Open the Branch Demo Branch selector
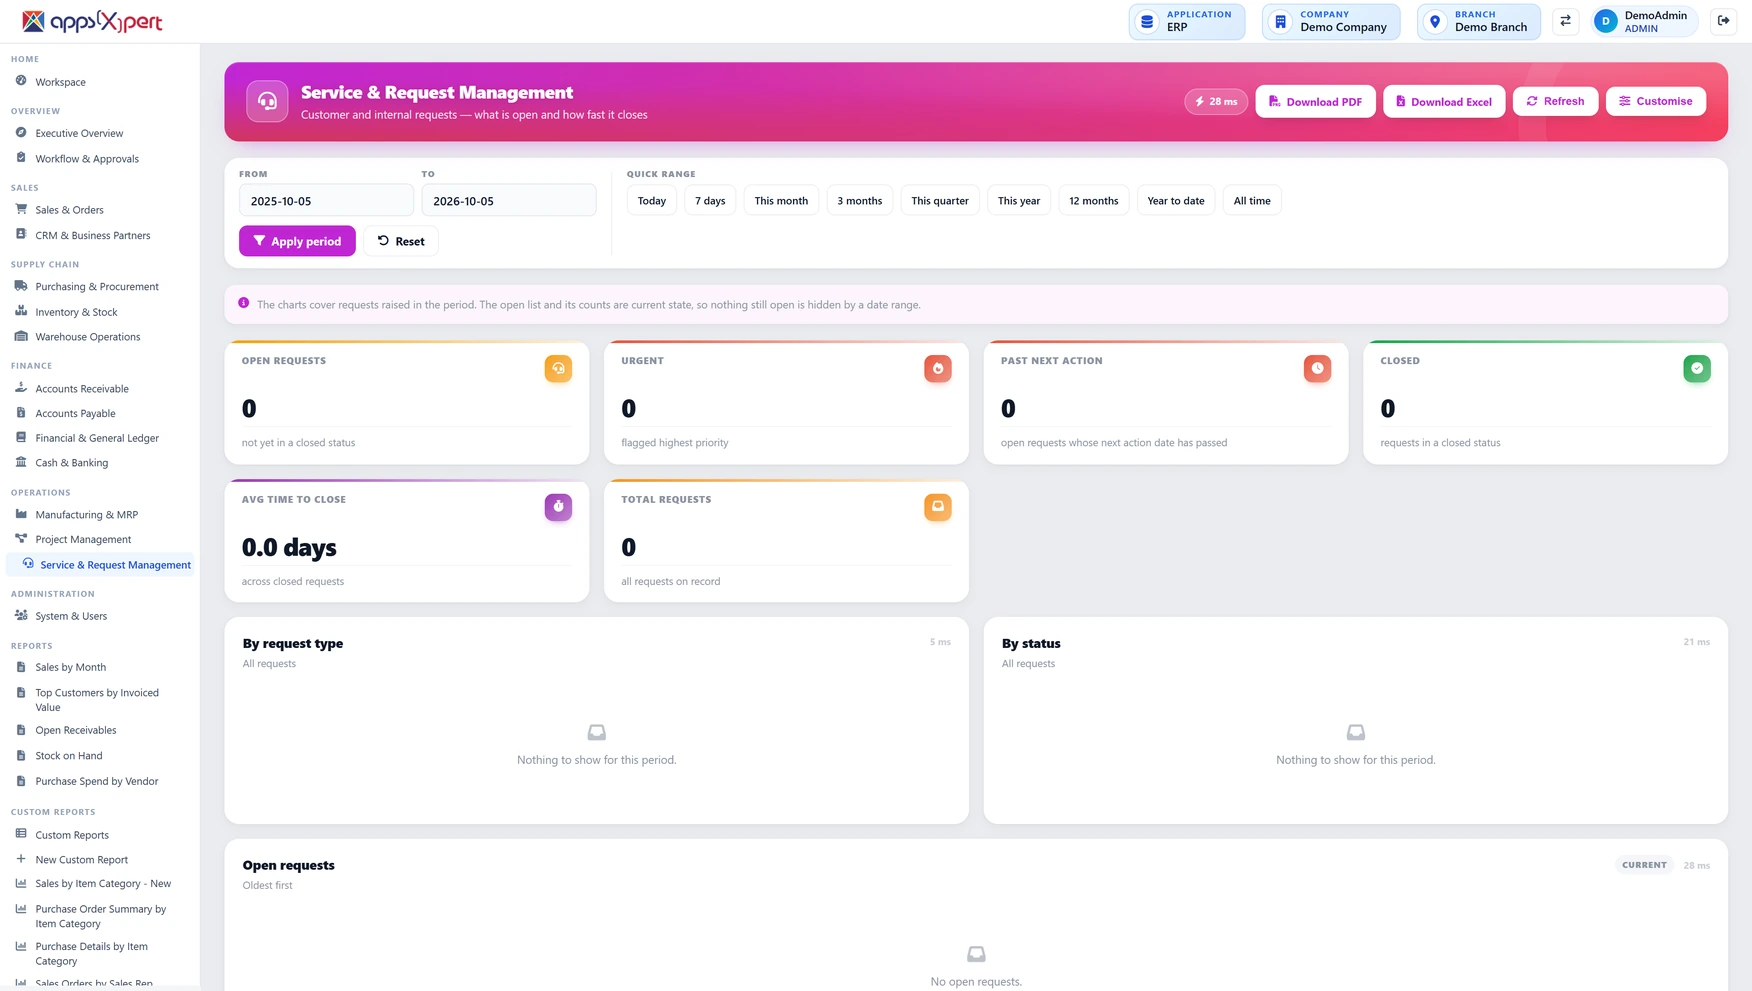The image size is (1752, 991). coord(1478,21)
